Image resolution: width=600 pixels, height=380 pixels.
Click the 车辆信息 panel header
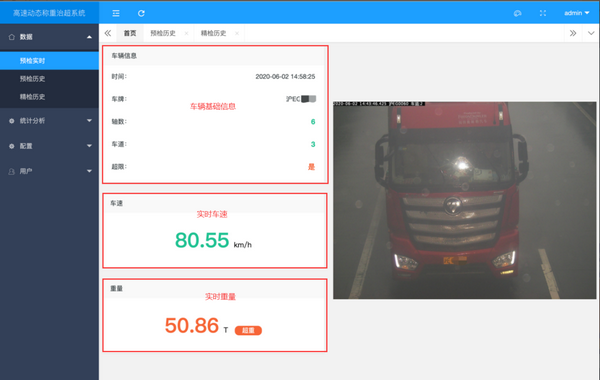[x=214, y=56]
